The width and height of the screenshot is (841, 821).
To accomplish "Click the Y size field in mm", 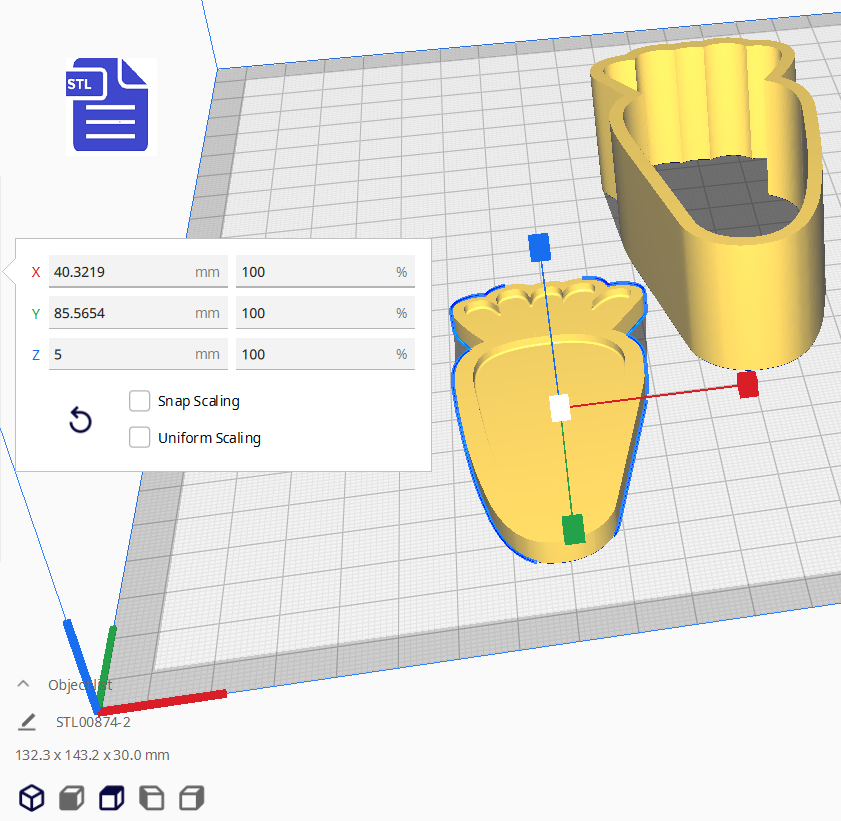I will point(120,313).
